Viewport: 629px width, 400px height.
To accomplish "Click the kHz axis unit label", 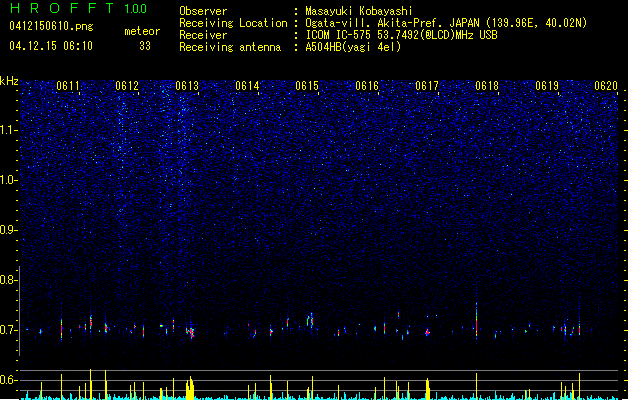I will click(x=9, y=81).
